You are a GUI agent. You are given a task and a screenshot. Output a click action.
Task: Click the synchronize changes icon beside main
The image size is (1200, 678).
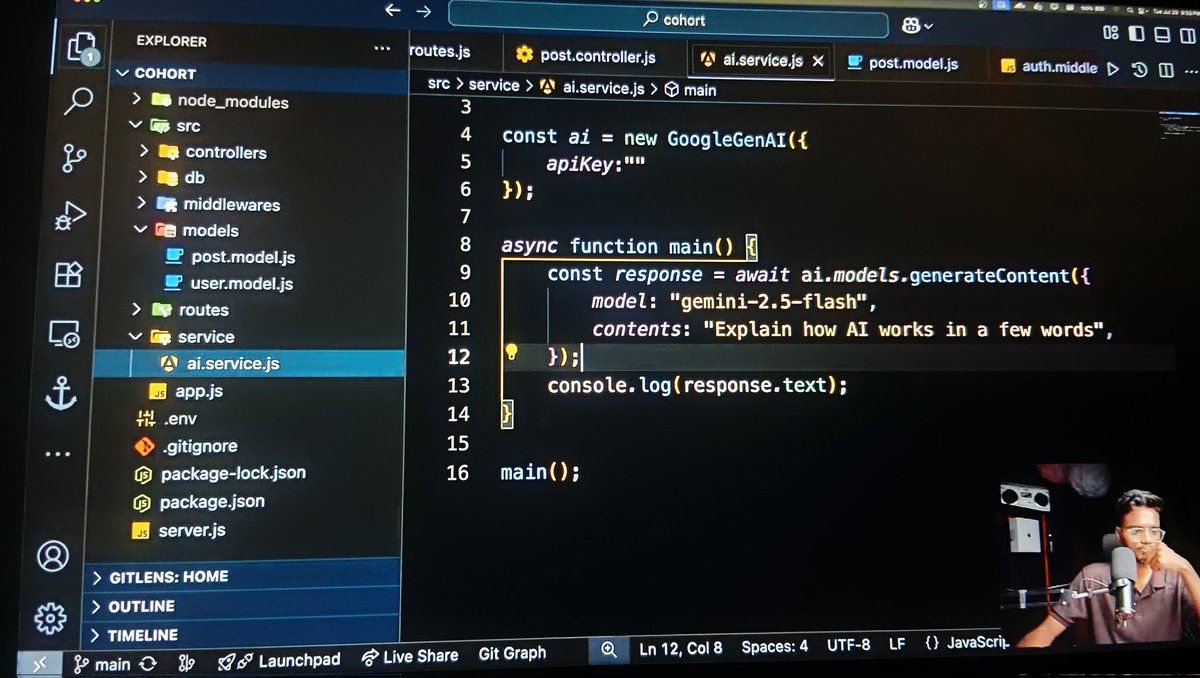click(148, 663)
